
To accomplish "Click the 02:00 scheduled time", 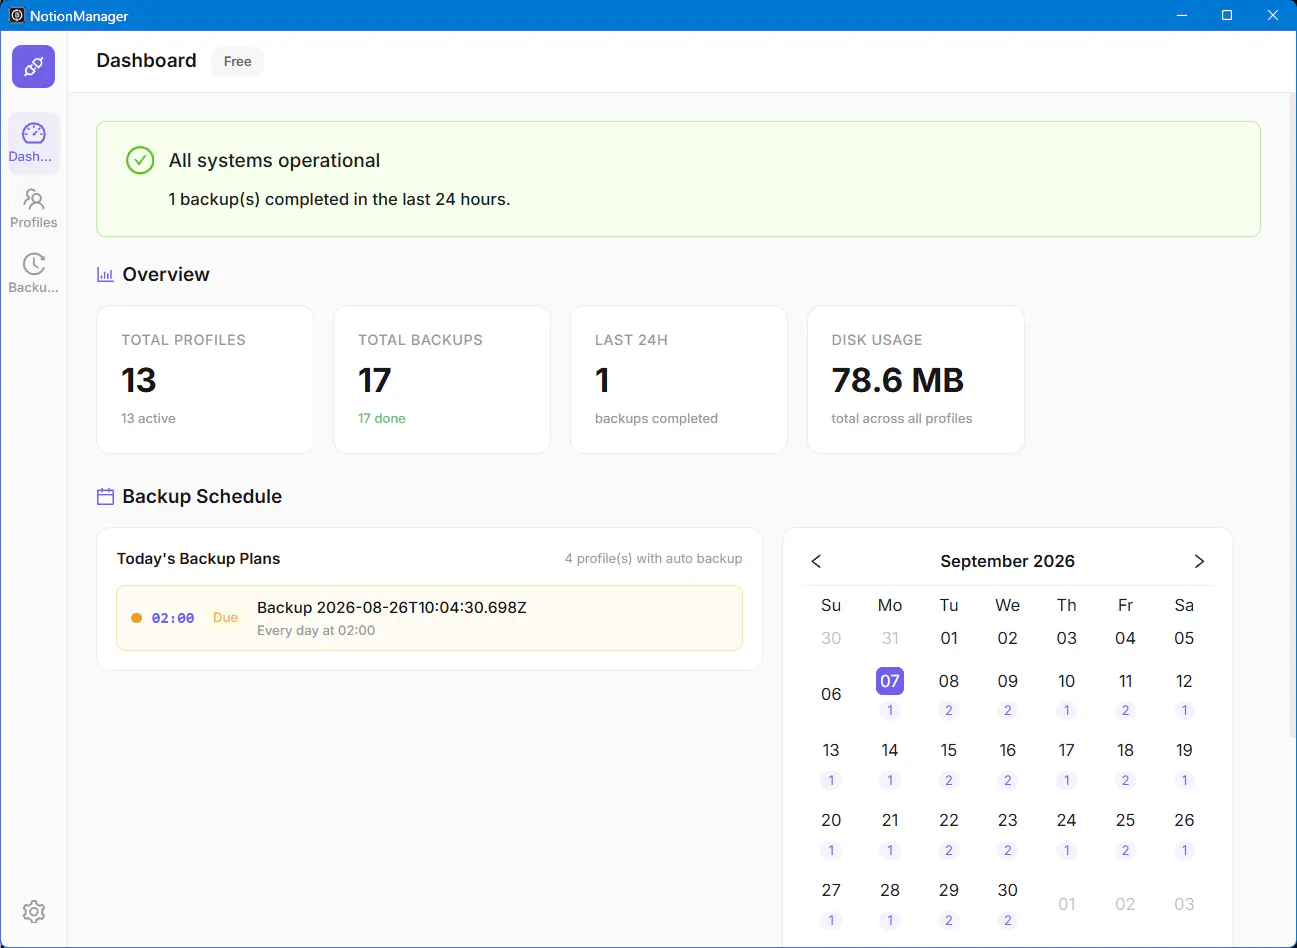I will pos(173,618).
